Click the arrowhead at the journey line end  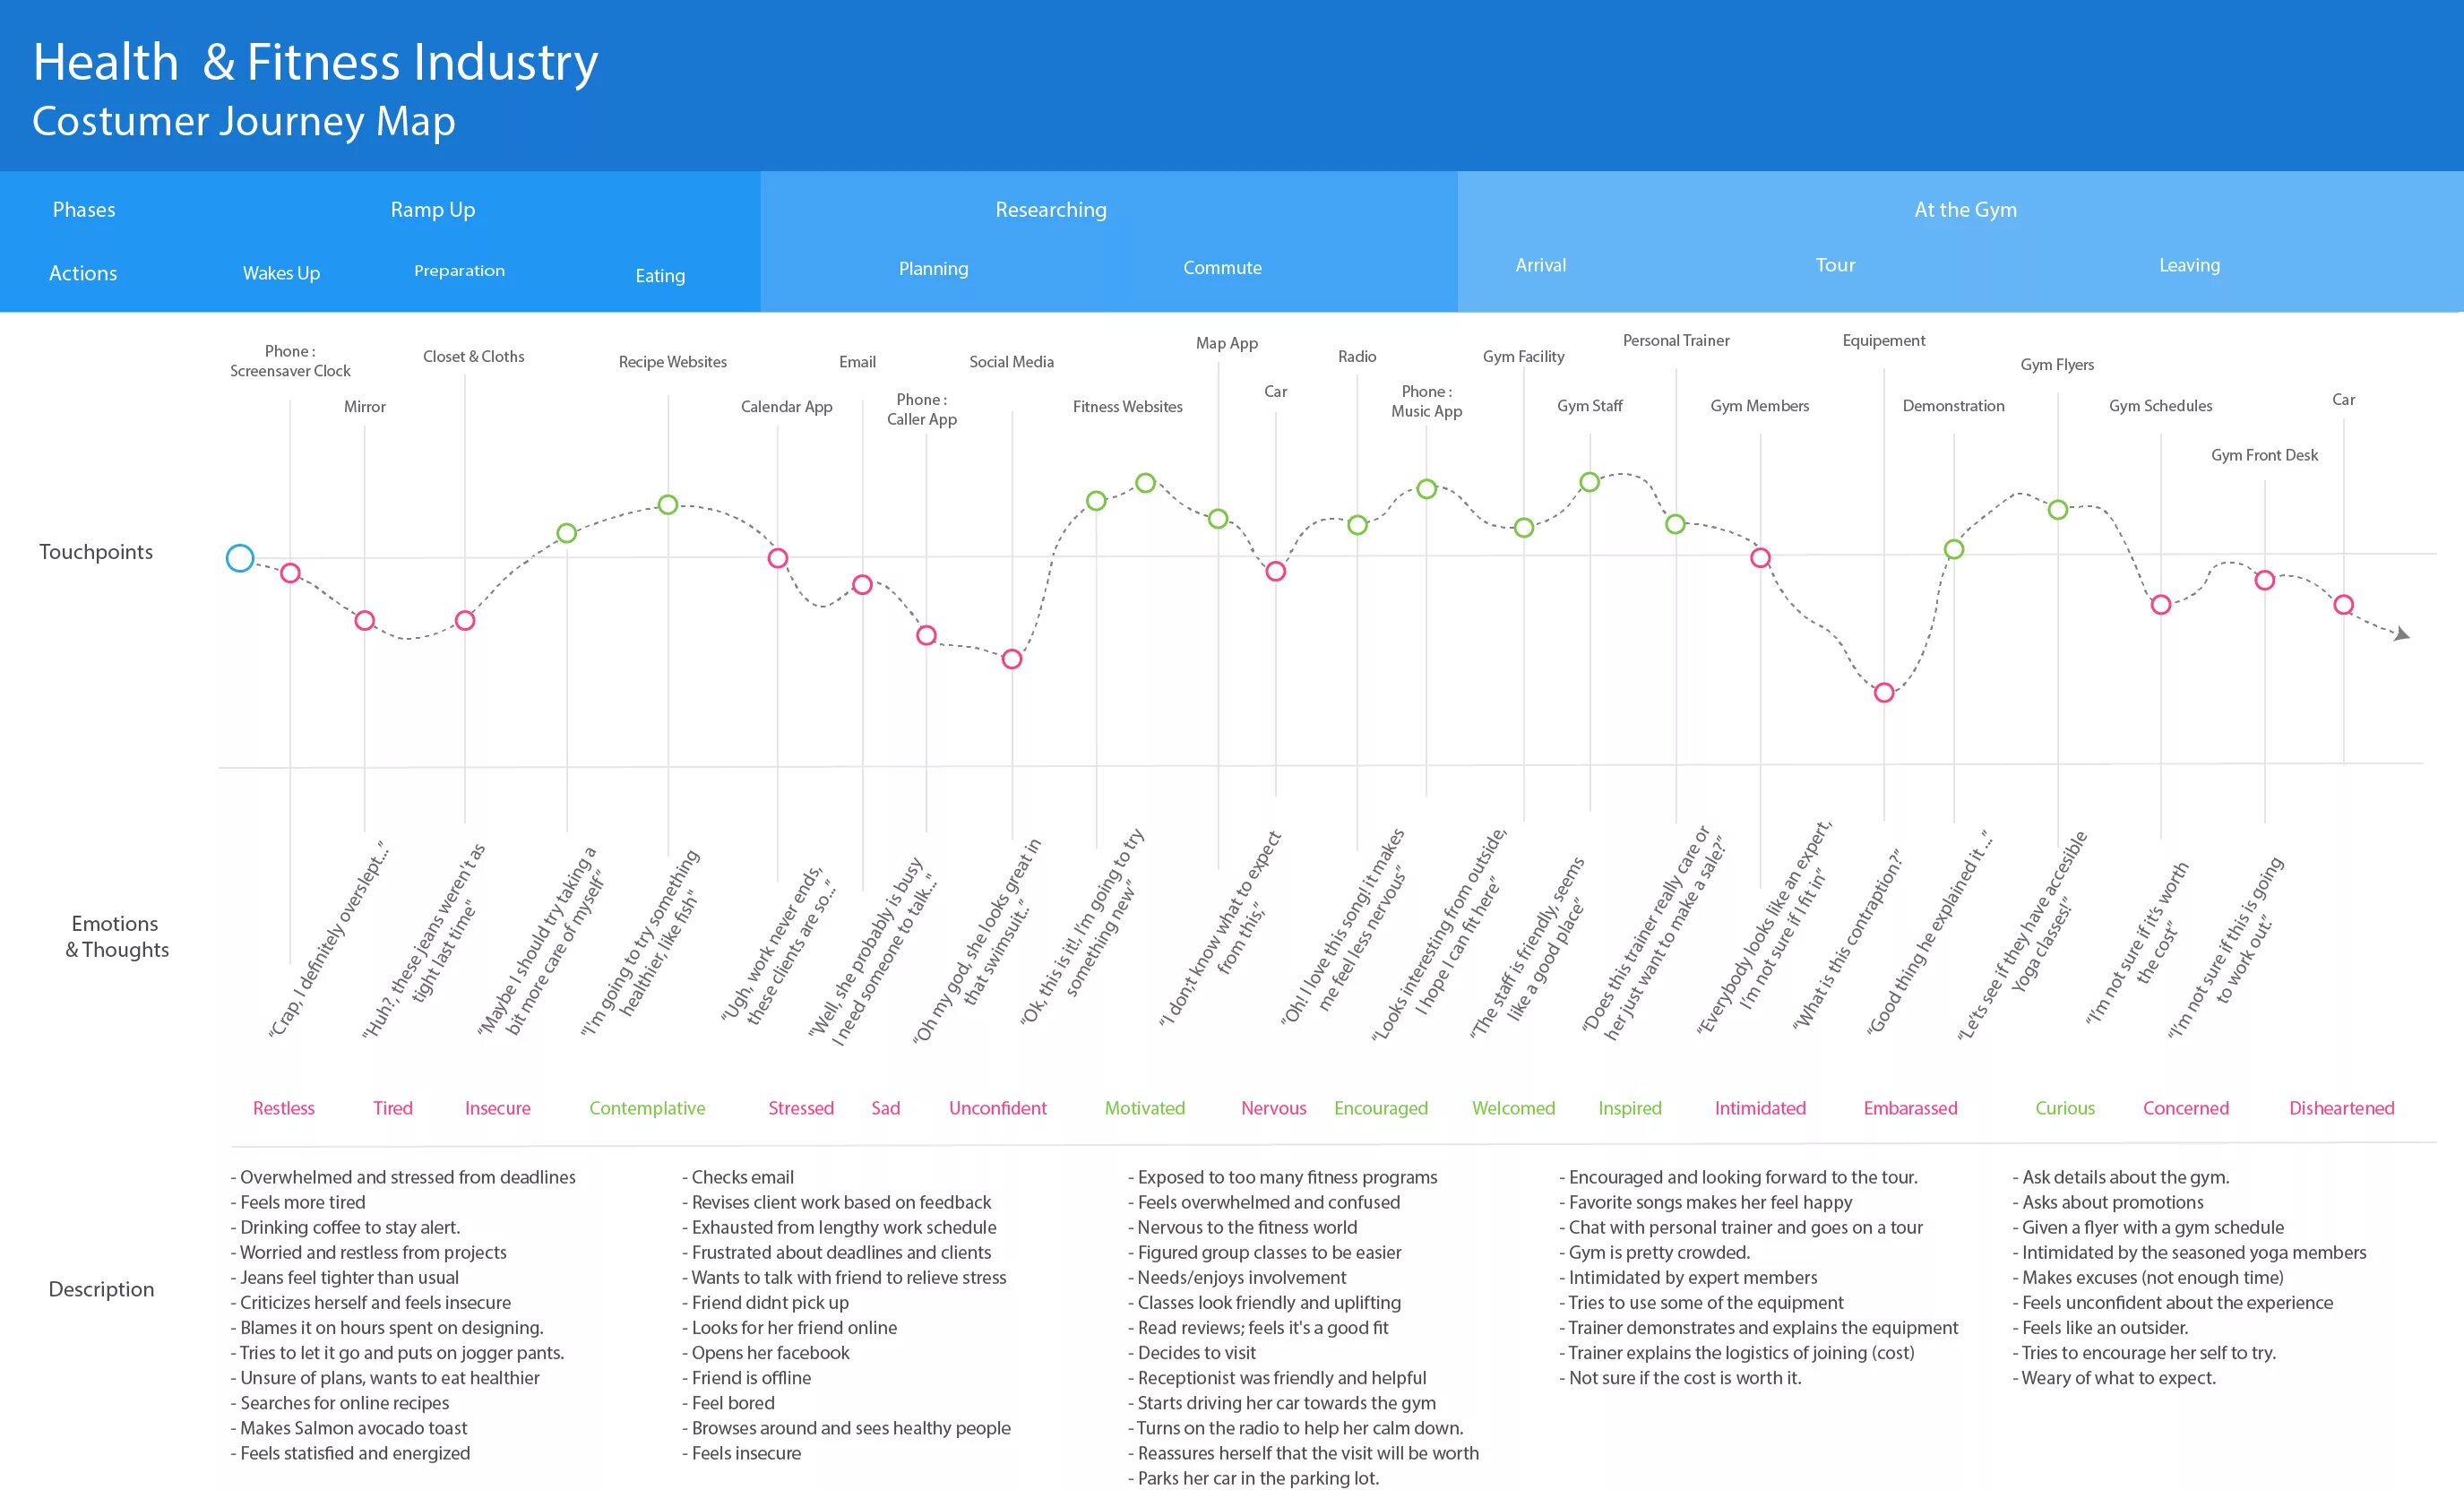pos(2402,634)
